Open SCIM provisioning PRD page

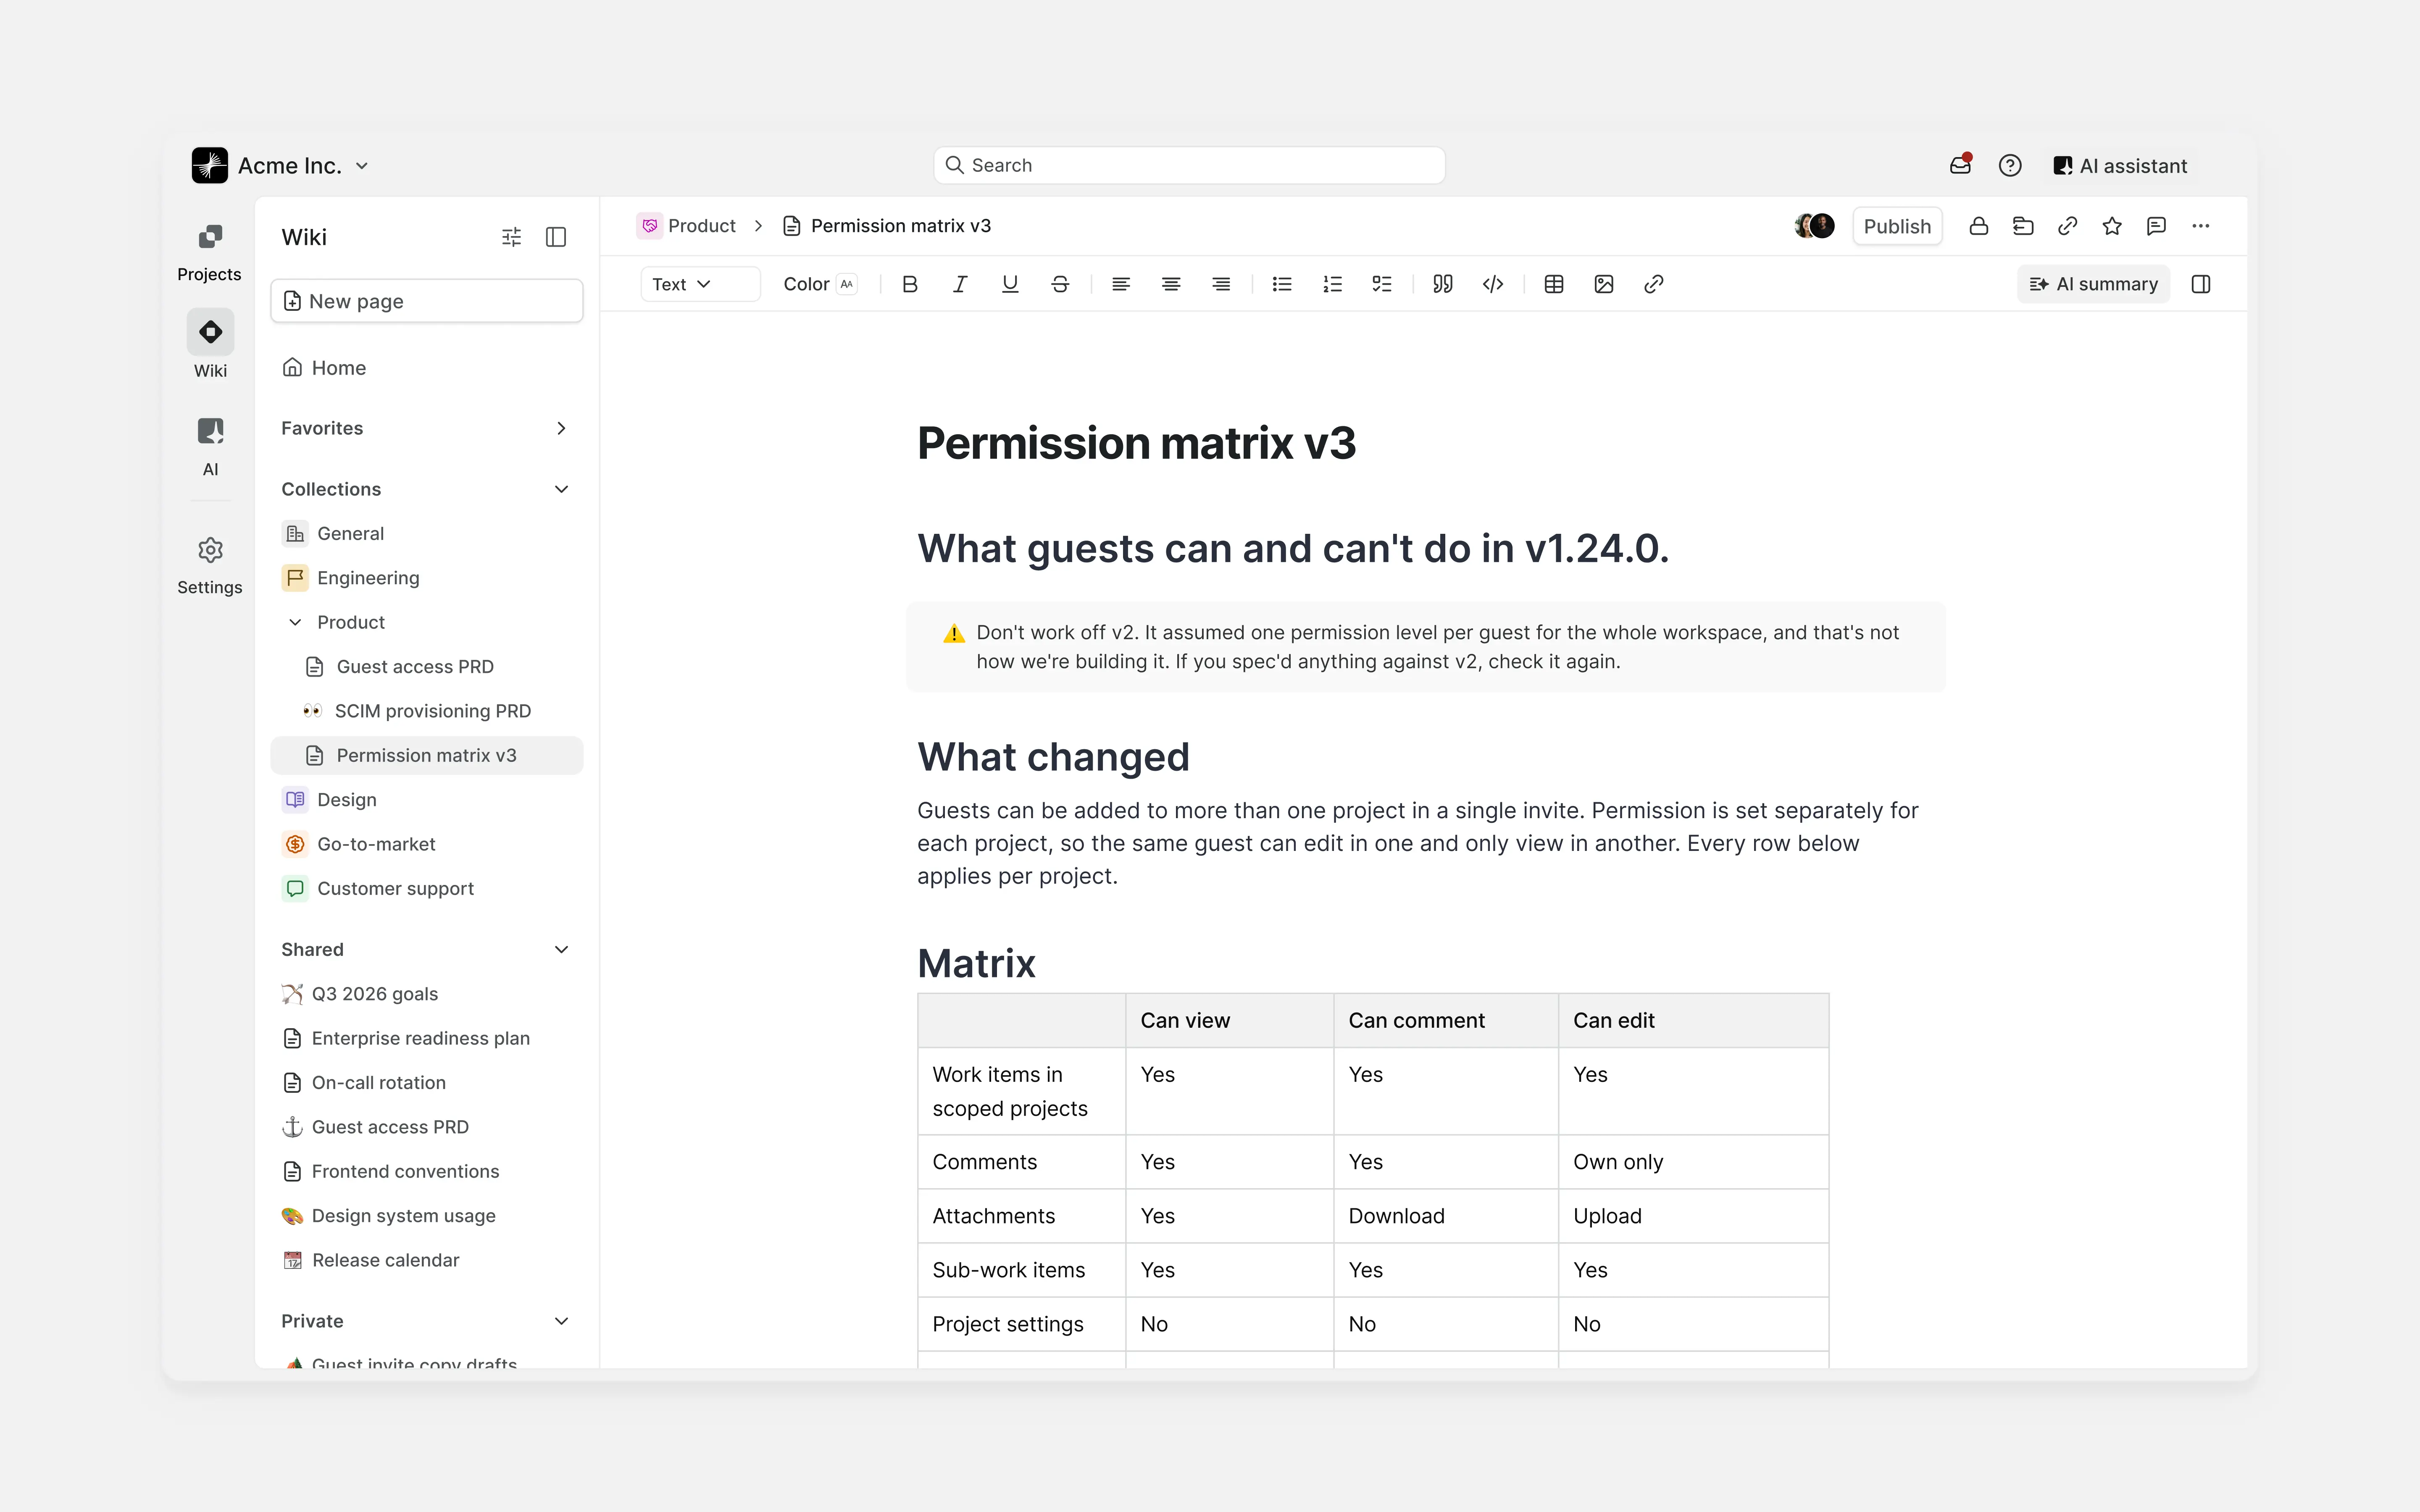pos(427,711)
